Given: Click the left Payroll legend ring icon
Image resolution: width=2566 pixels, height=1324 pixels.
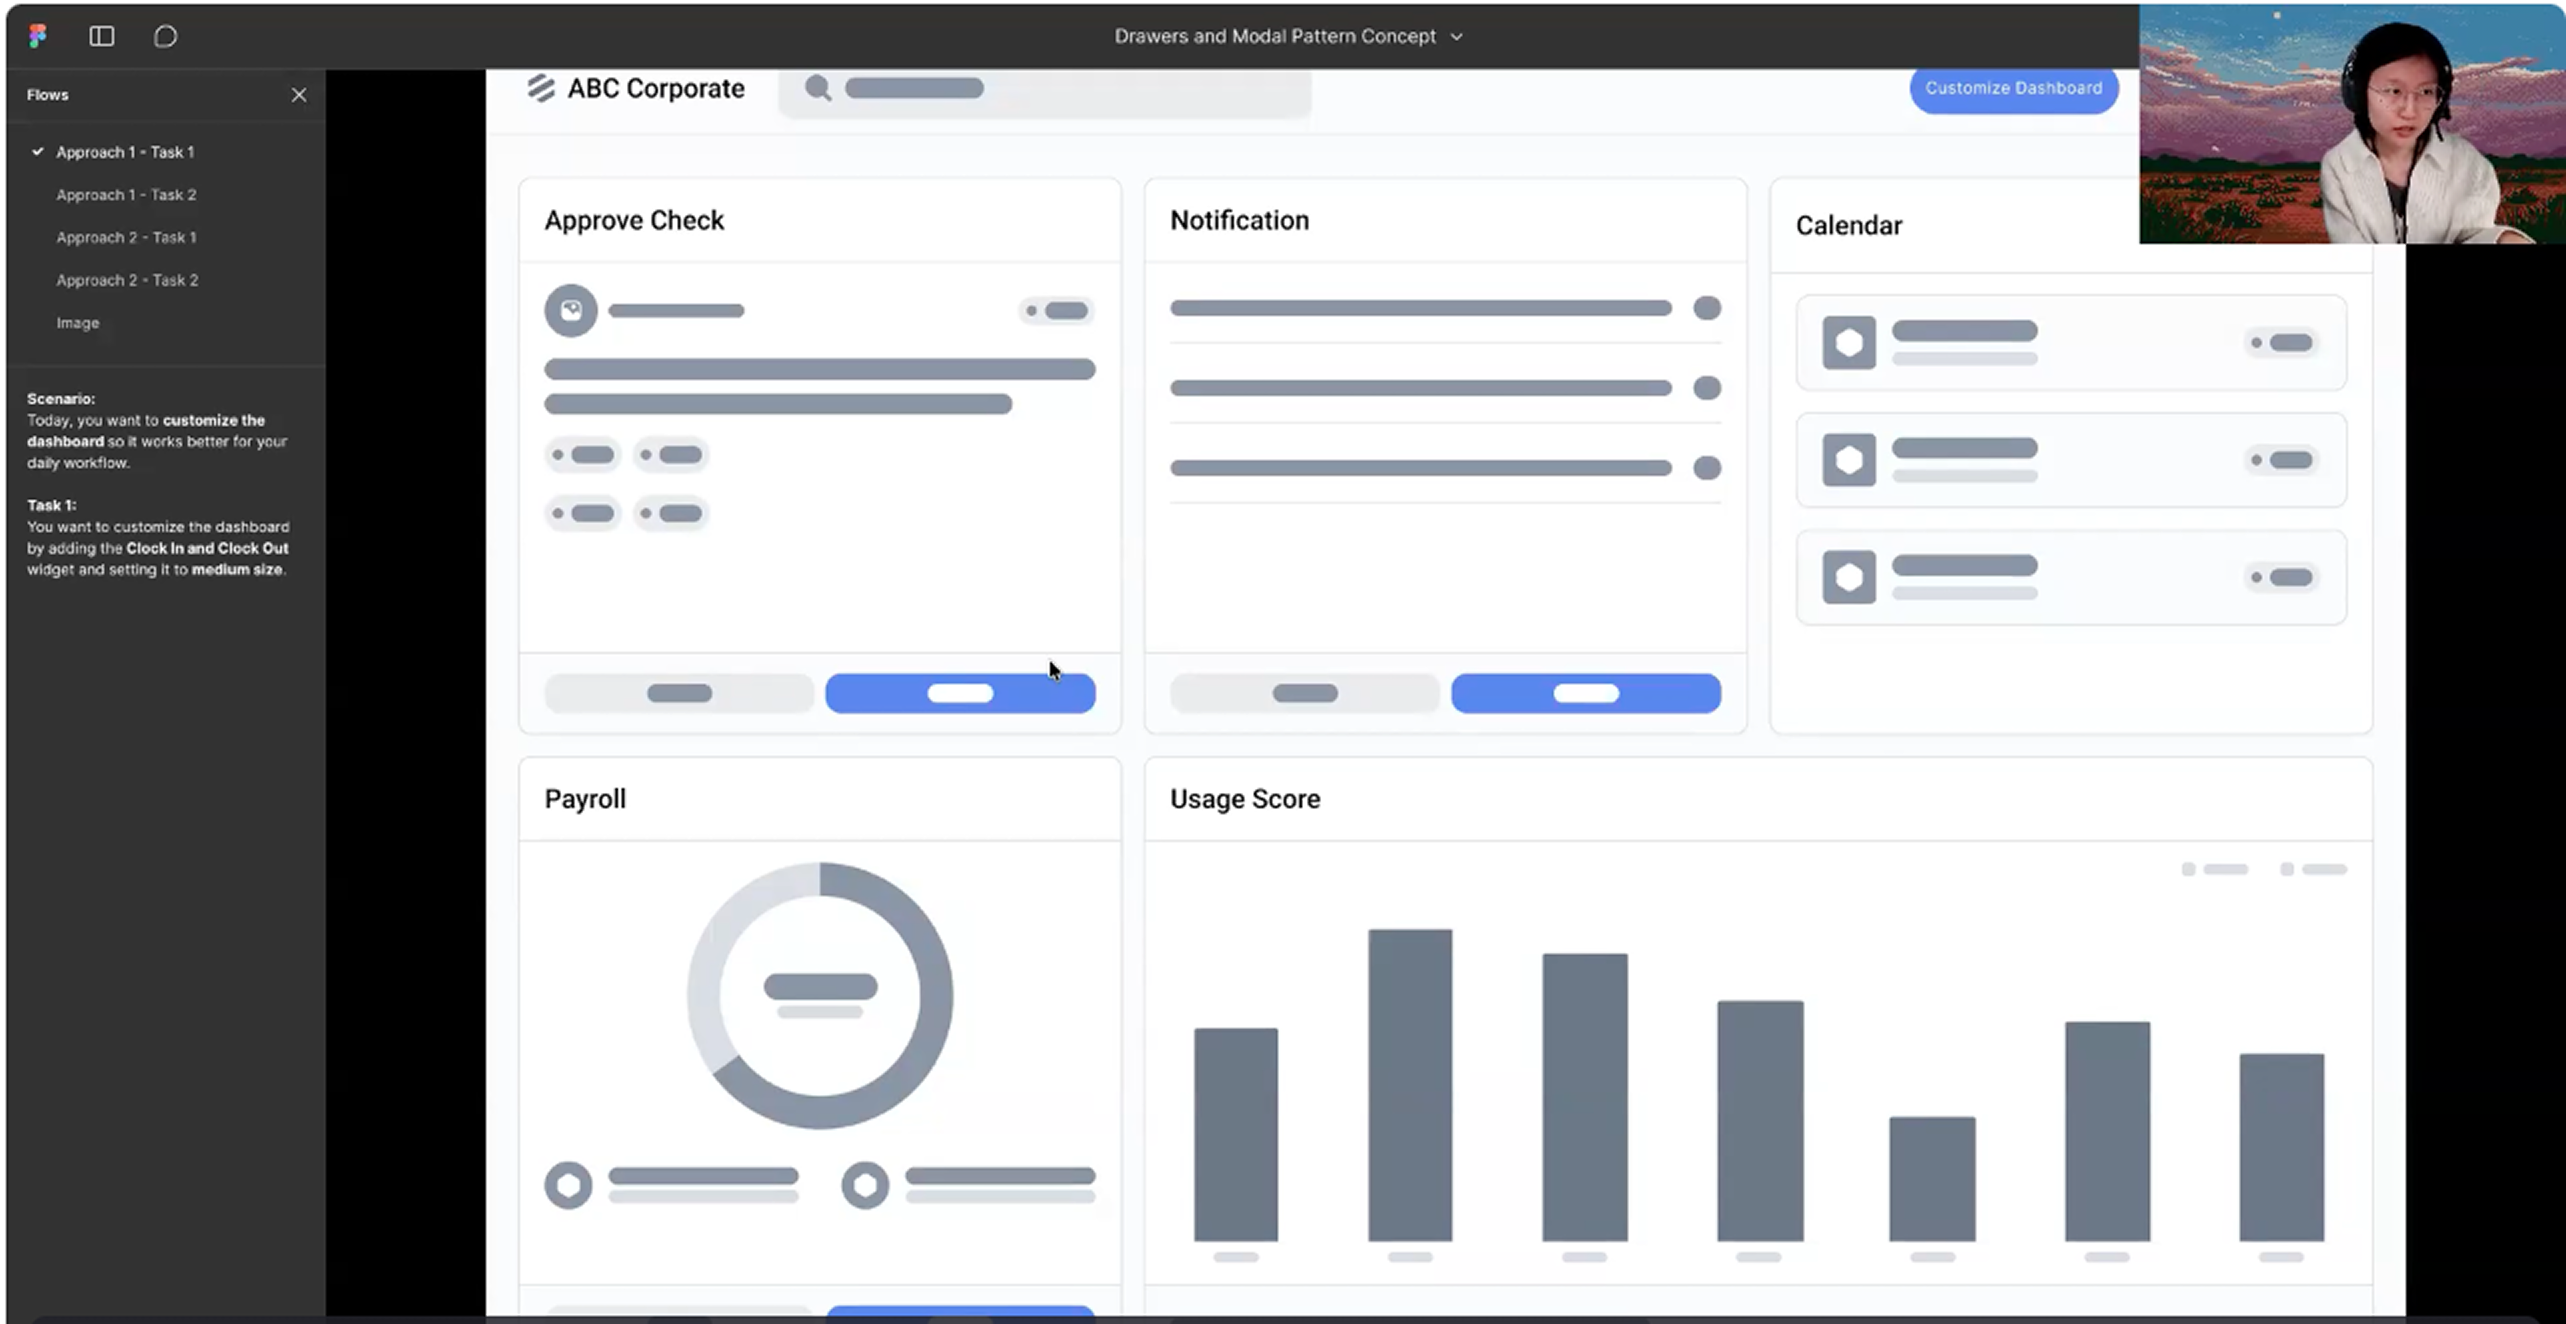Looking at the screenshot, I should (568, 1185).
